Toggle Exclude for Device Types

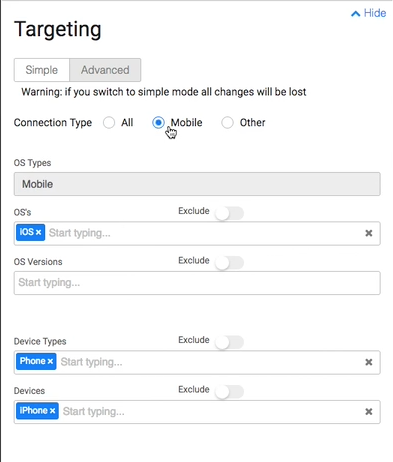tap(229, 342)
